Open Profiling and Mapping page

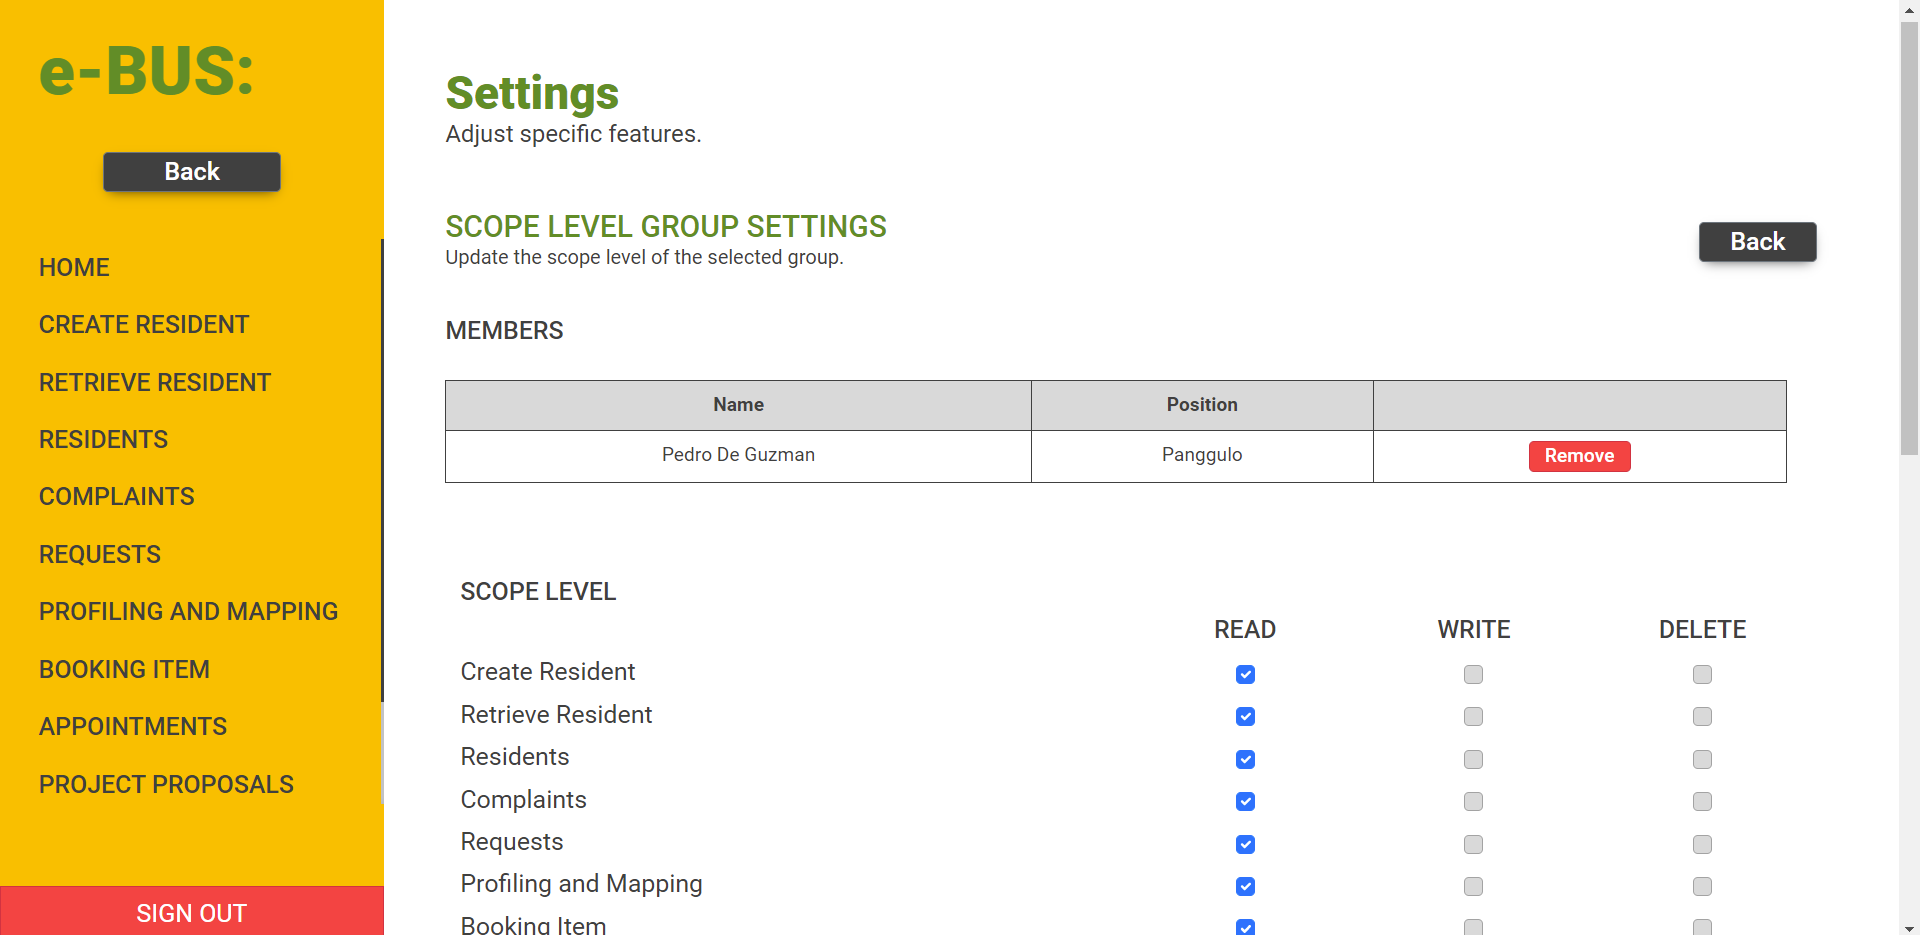(188, 611)
